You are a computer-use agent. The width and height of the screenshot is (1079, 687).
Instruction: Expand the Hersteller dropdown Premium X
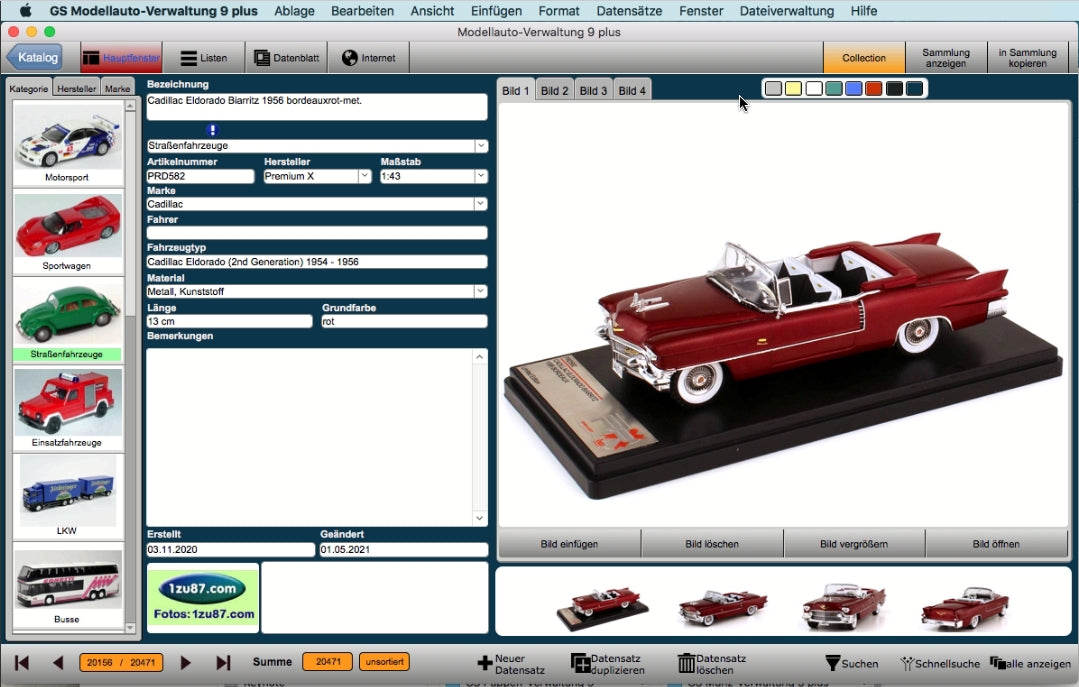coord(364,176)
